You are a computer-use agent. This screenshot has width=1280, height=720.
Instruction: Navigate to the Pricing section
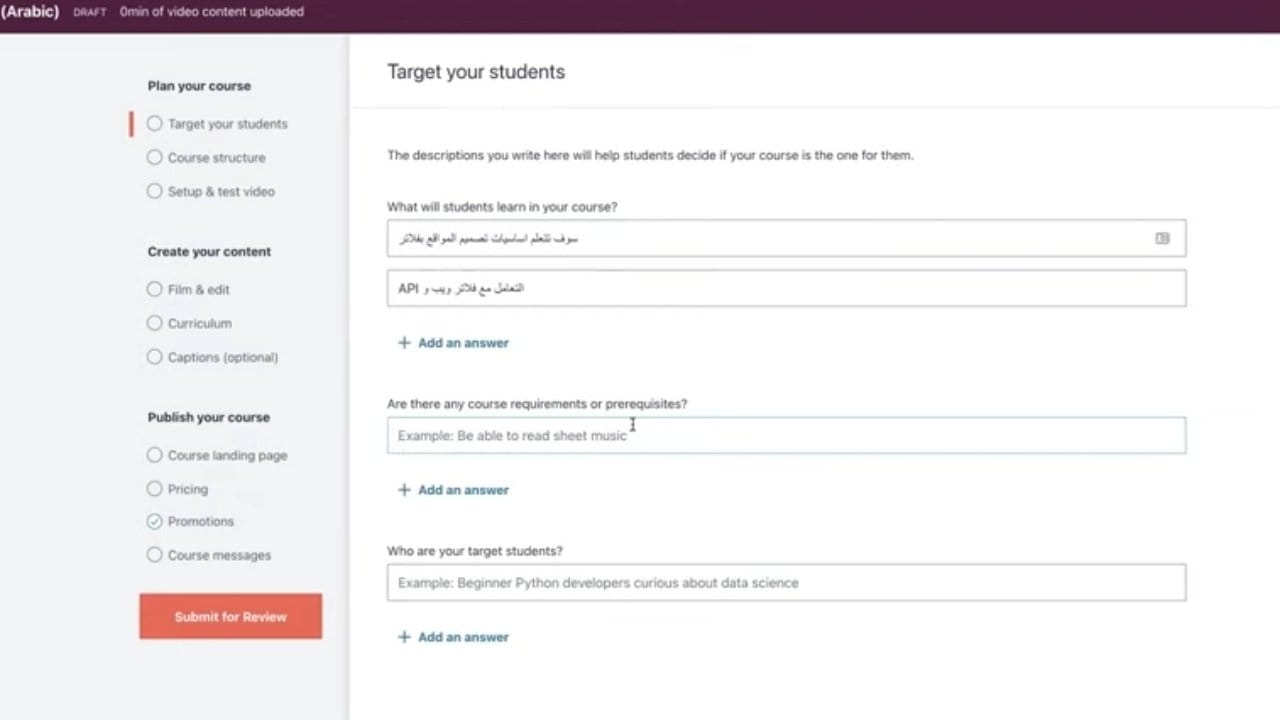coord(187,489)
